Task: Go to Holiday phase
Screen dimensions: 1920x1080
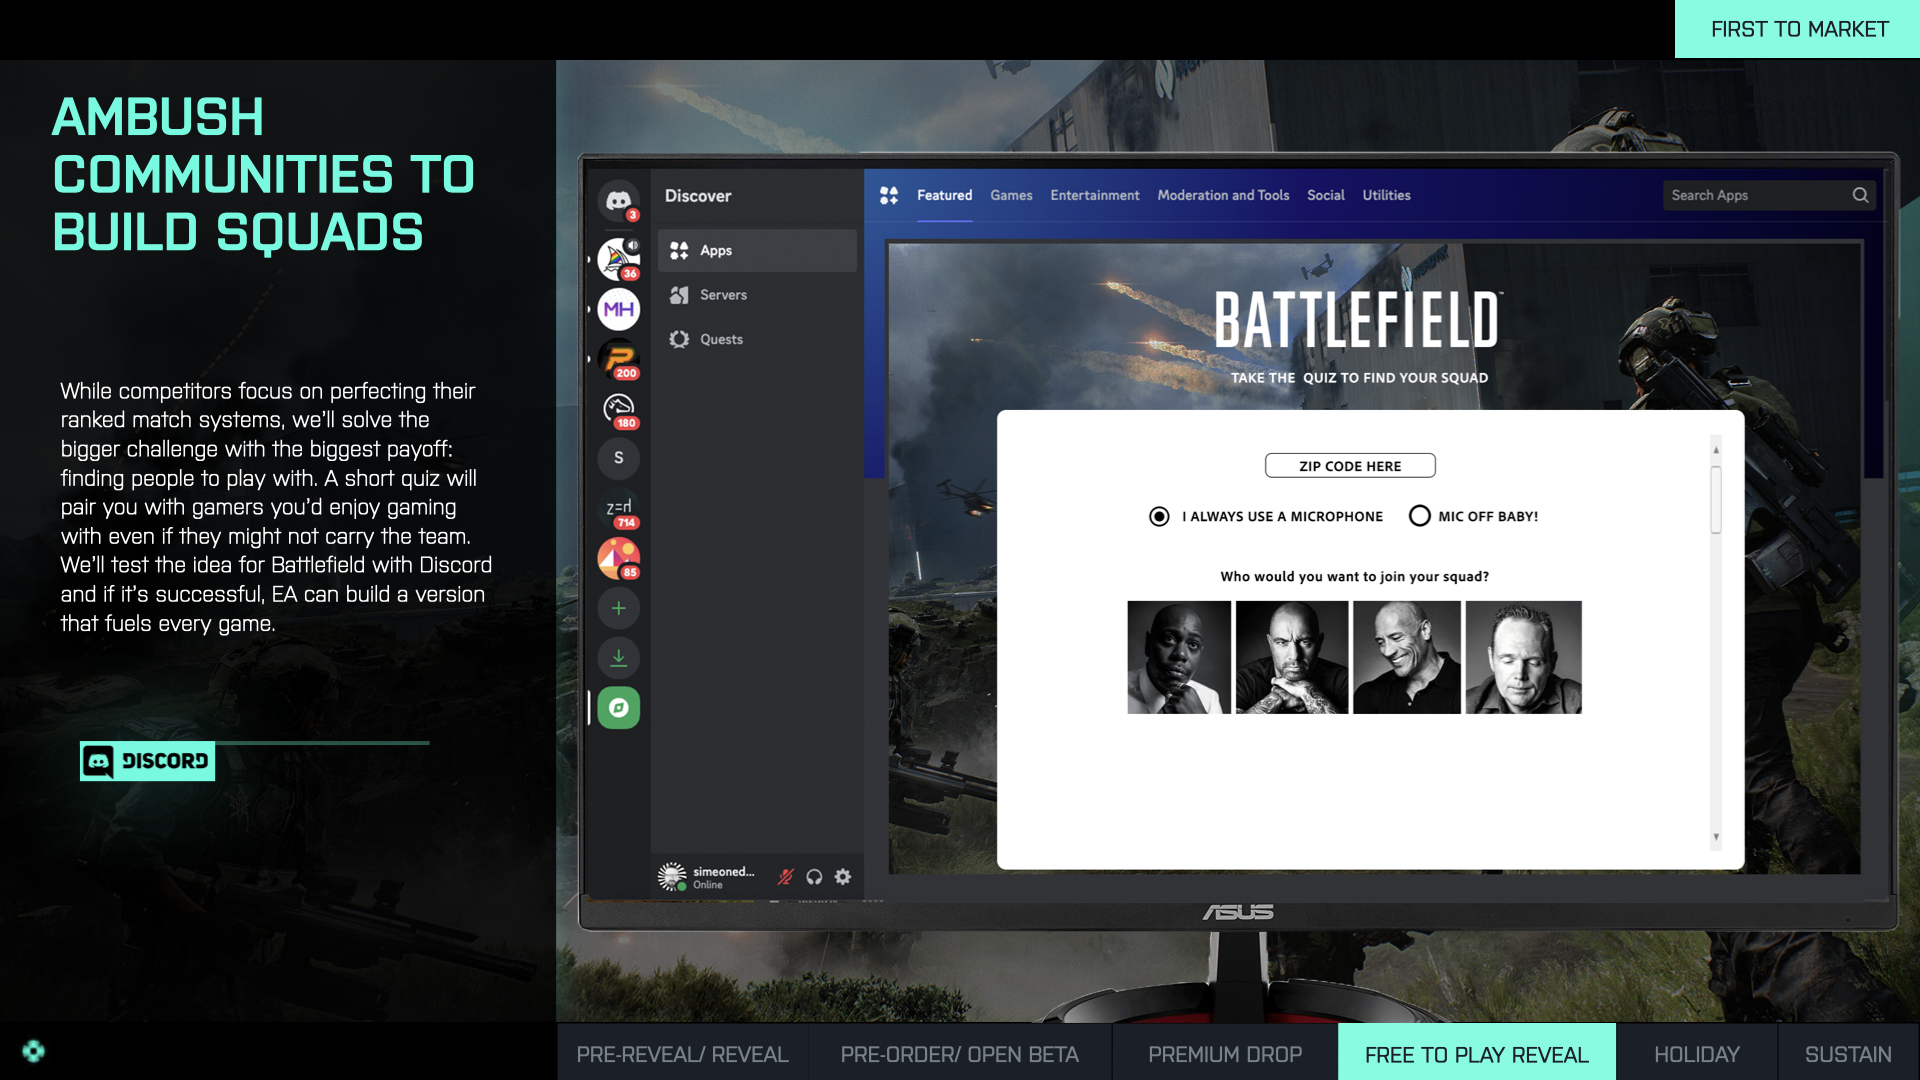Action: tap(1697, 1054)
